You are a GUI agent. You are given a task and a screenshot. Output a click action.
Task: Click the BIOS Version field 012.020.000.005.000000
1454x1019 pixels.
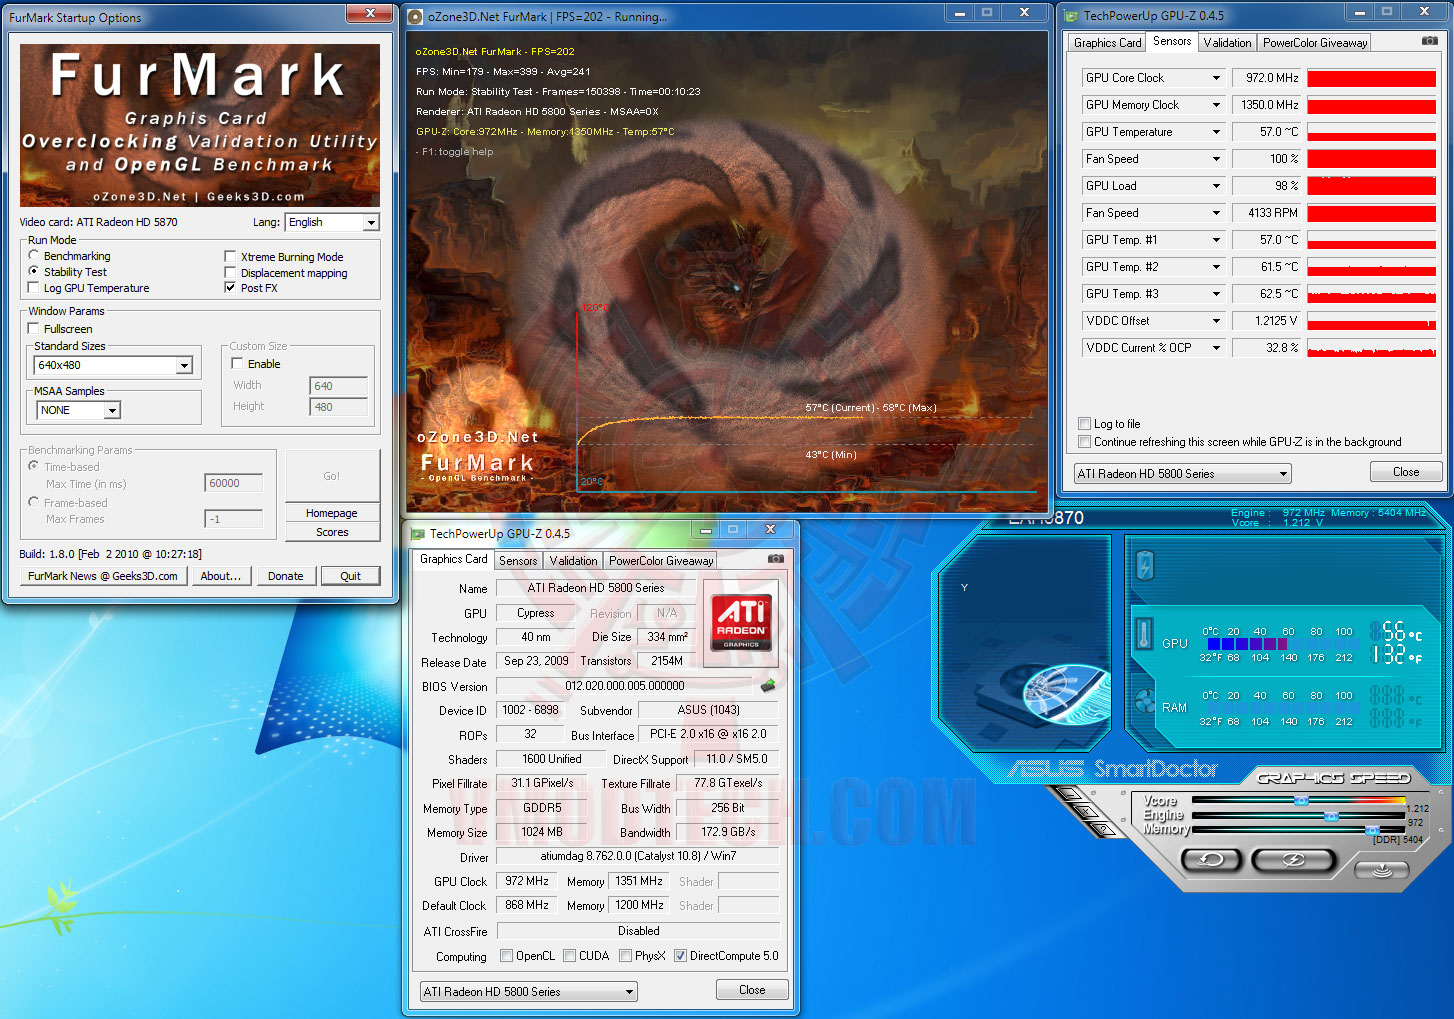[x=624, y=686]
